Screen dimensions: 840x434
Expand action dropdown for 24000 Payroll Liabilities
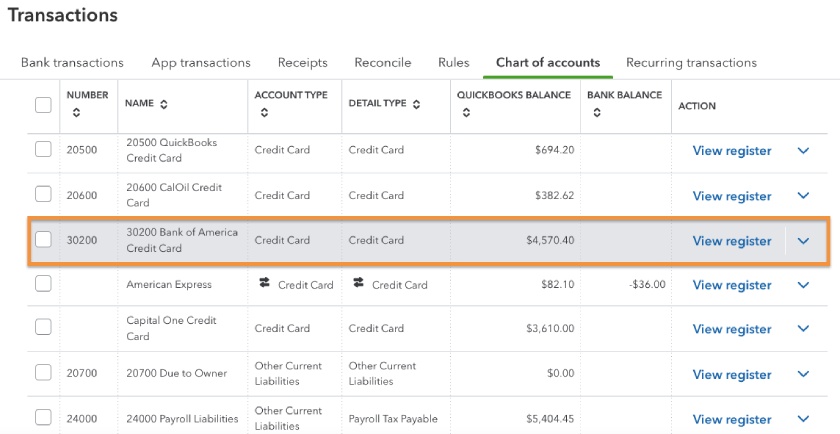click(803, 419)
